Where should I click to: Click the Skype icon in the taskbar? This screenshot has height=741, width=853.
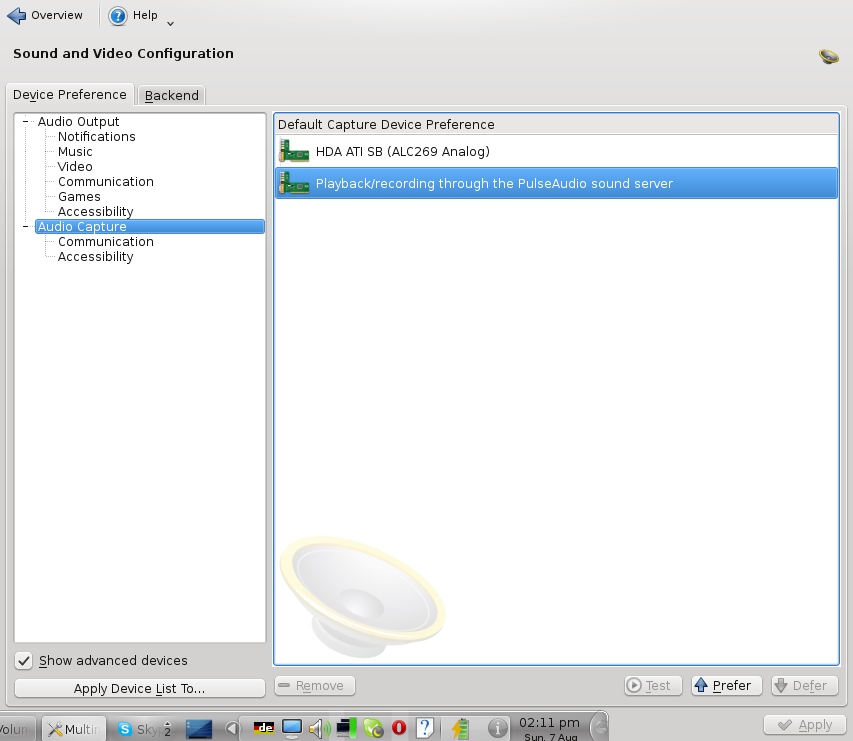click(x=126, y=729)
